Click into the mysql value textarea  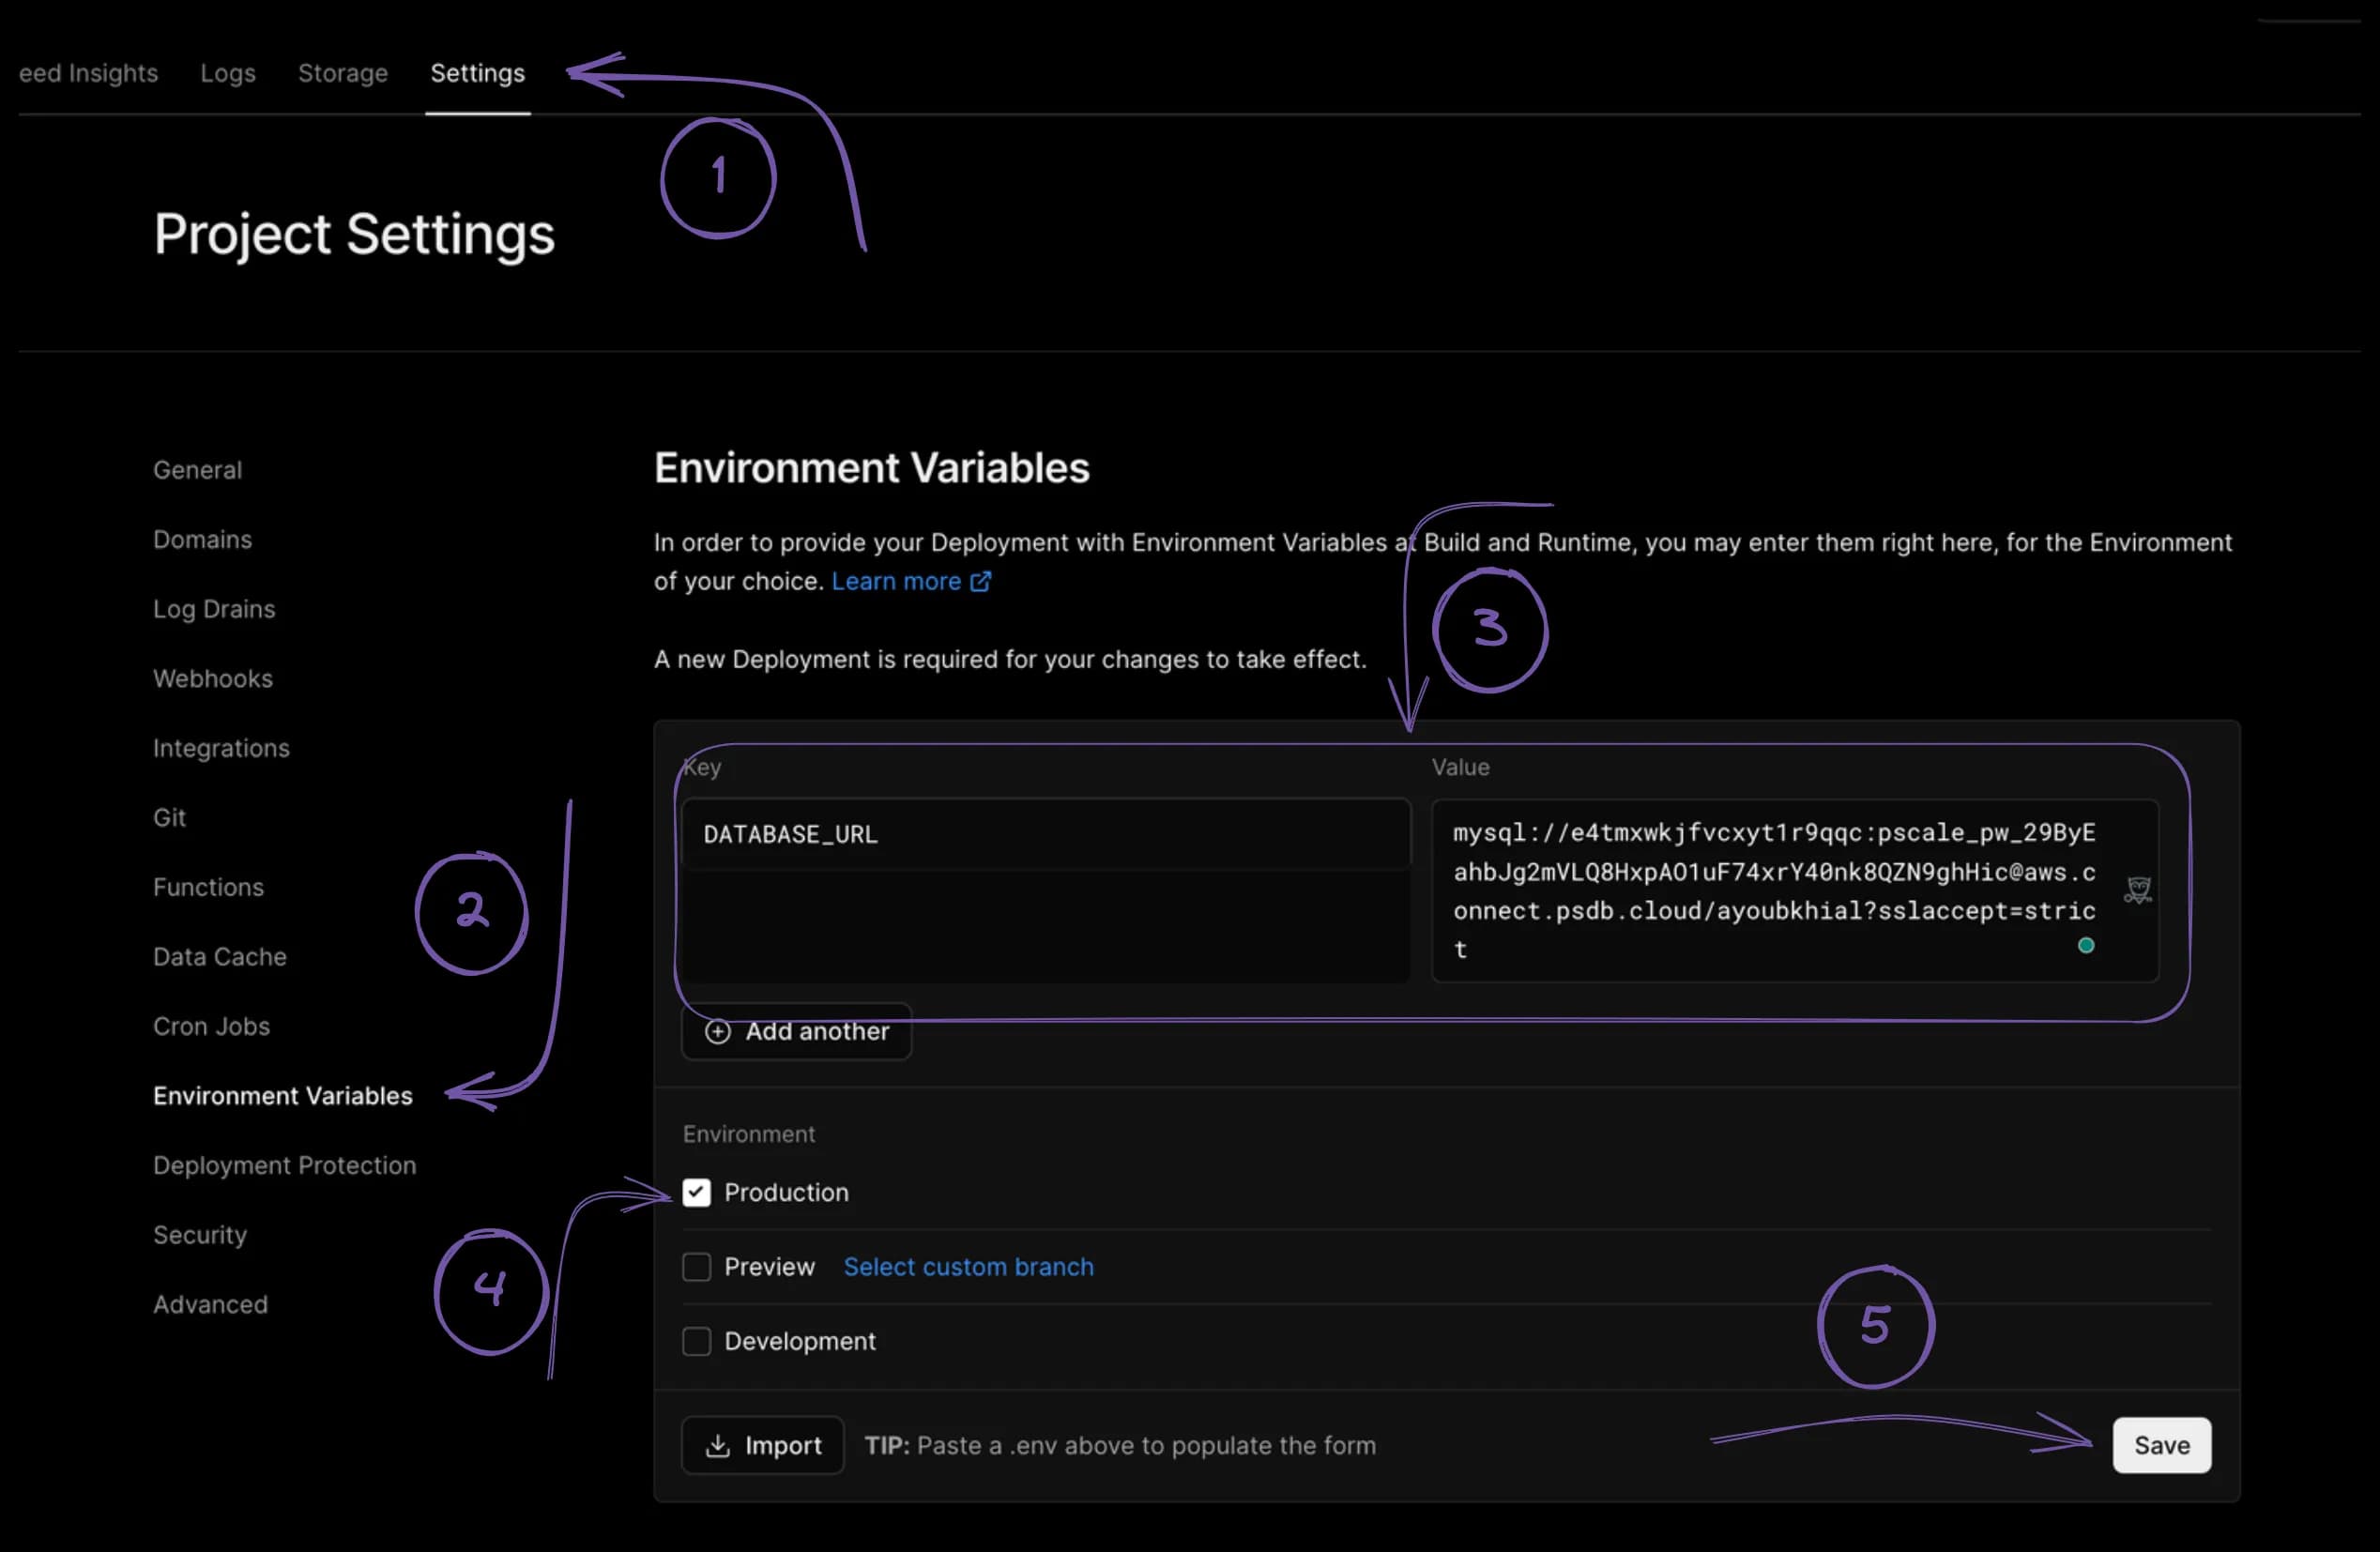pyautogui.click(x=1794, y=890)
